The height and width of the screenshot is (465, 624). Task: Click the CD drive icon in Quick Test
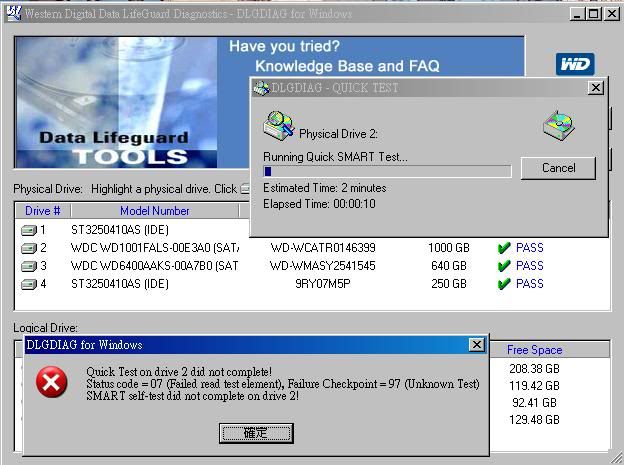pos(559,126)
